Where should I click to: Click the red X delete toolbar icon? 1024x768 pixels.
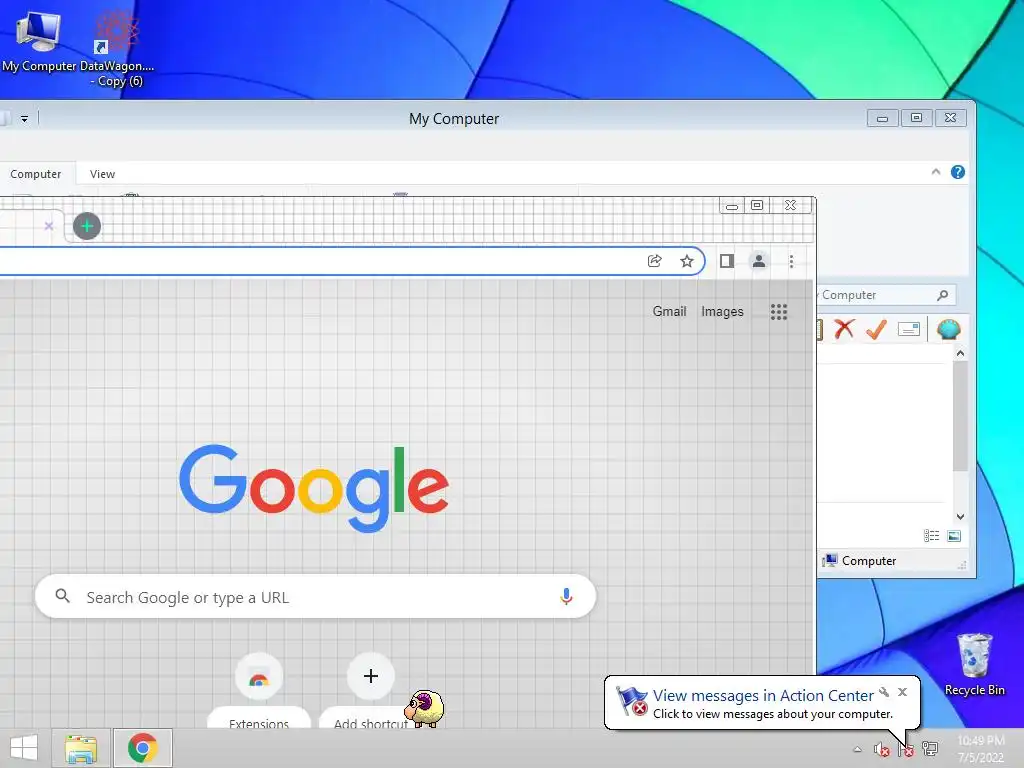844,329
